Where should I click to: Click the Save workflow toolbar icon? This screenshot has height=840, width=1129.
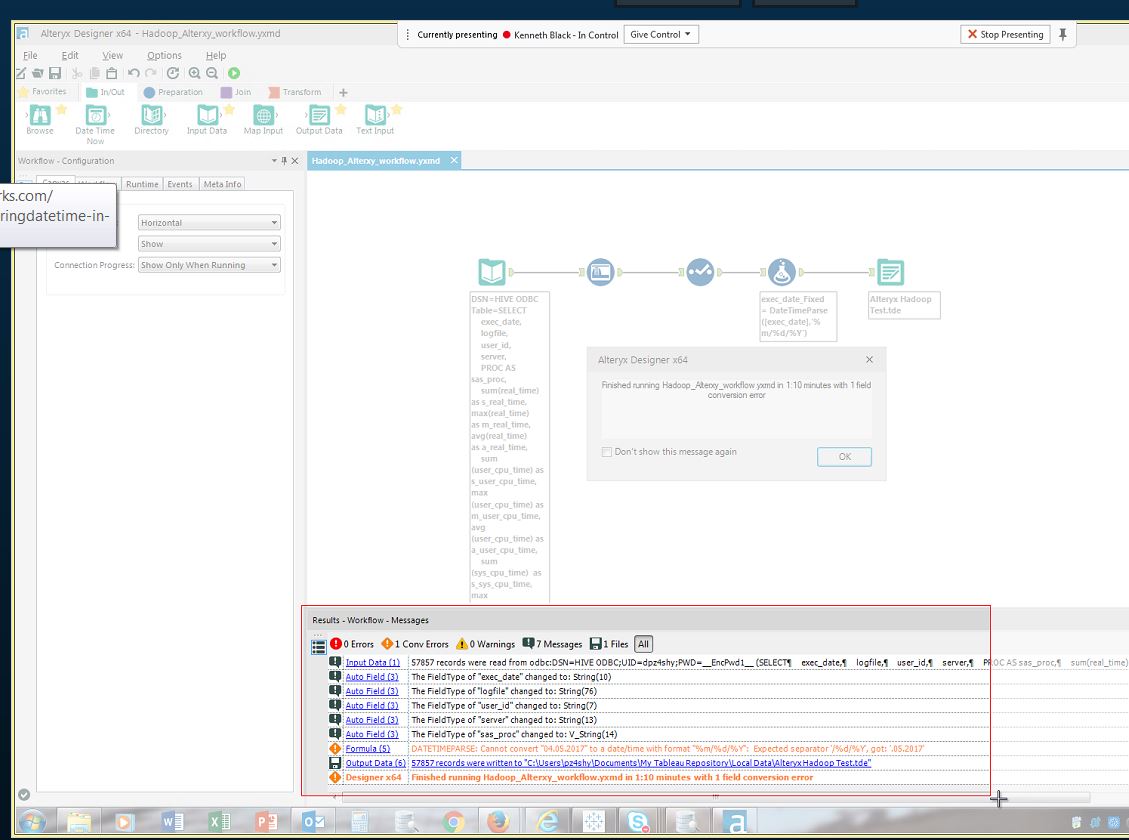tap(55, 73)
